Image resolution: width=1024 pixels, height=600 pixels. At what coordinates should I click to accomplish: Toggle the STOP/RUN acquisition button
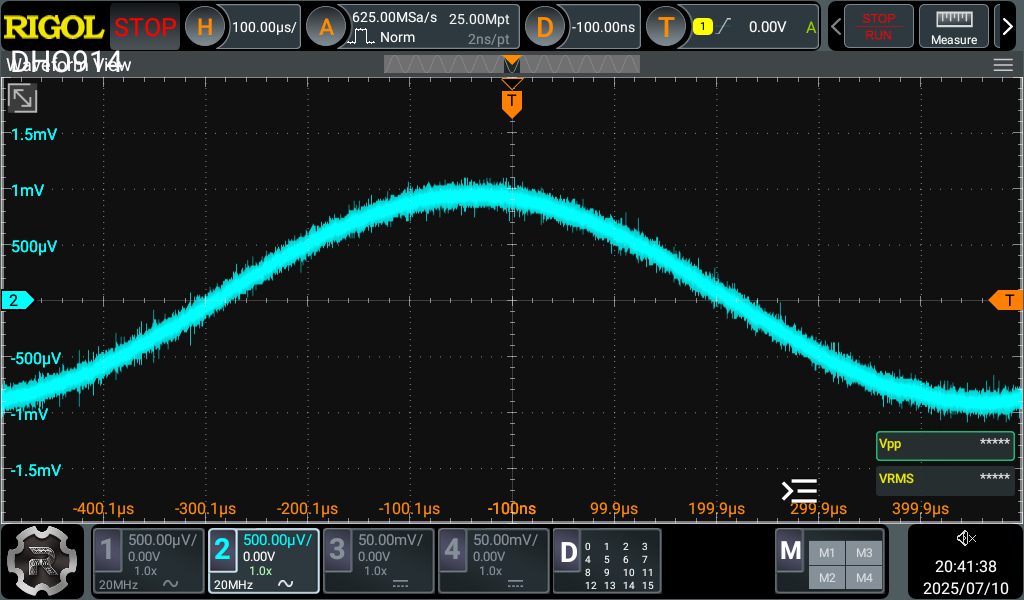(x=878, y=27)
